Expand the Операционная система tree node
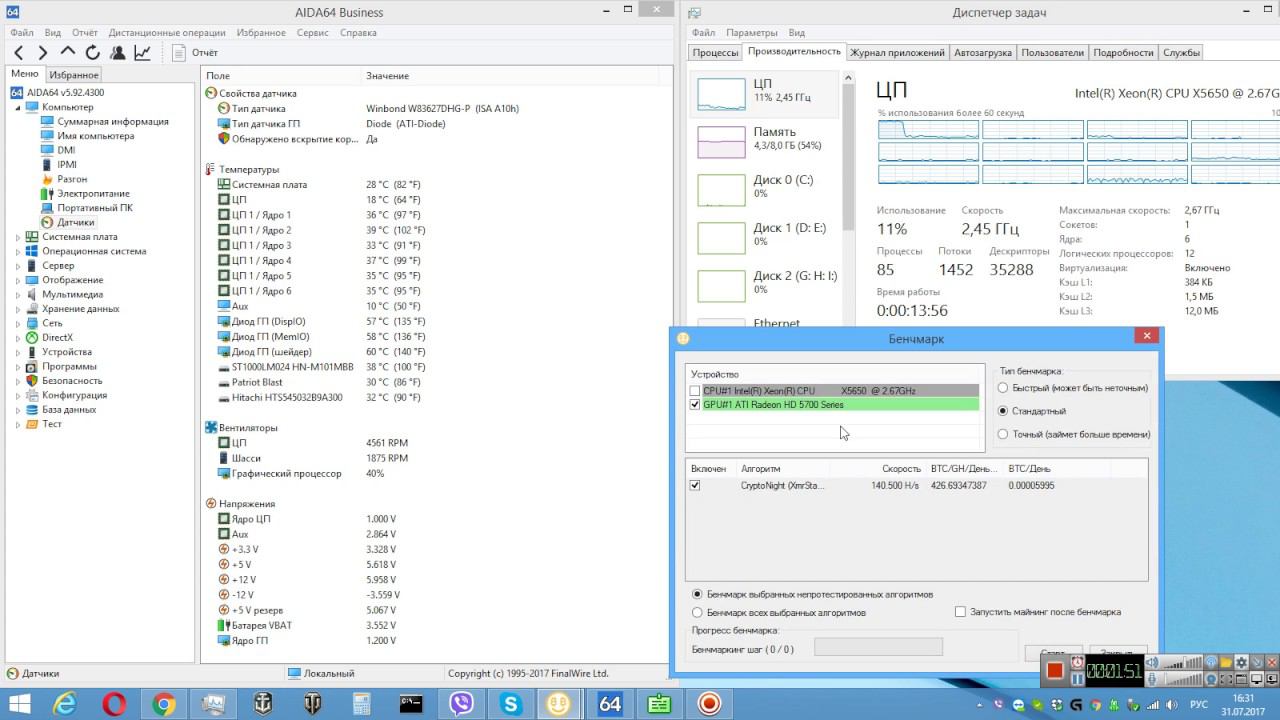 [x=18, y=251]
